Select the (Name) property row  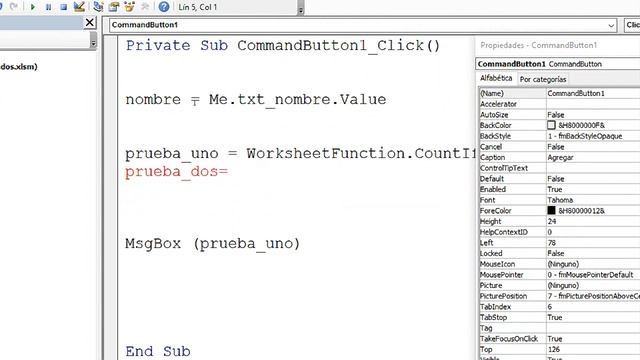click(560, 93)
